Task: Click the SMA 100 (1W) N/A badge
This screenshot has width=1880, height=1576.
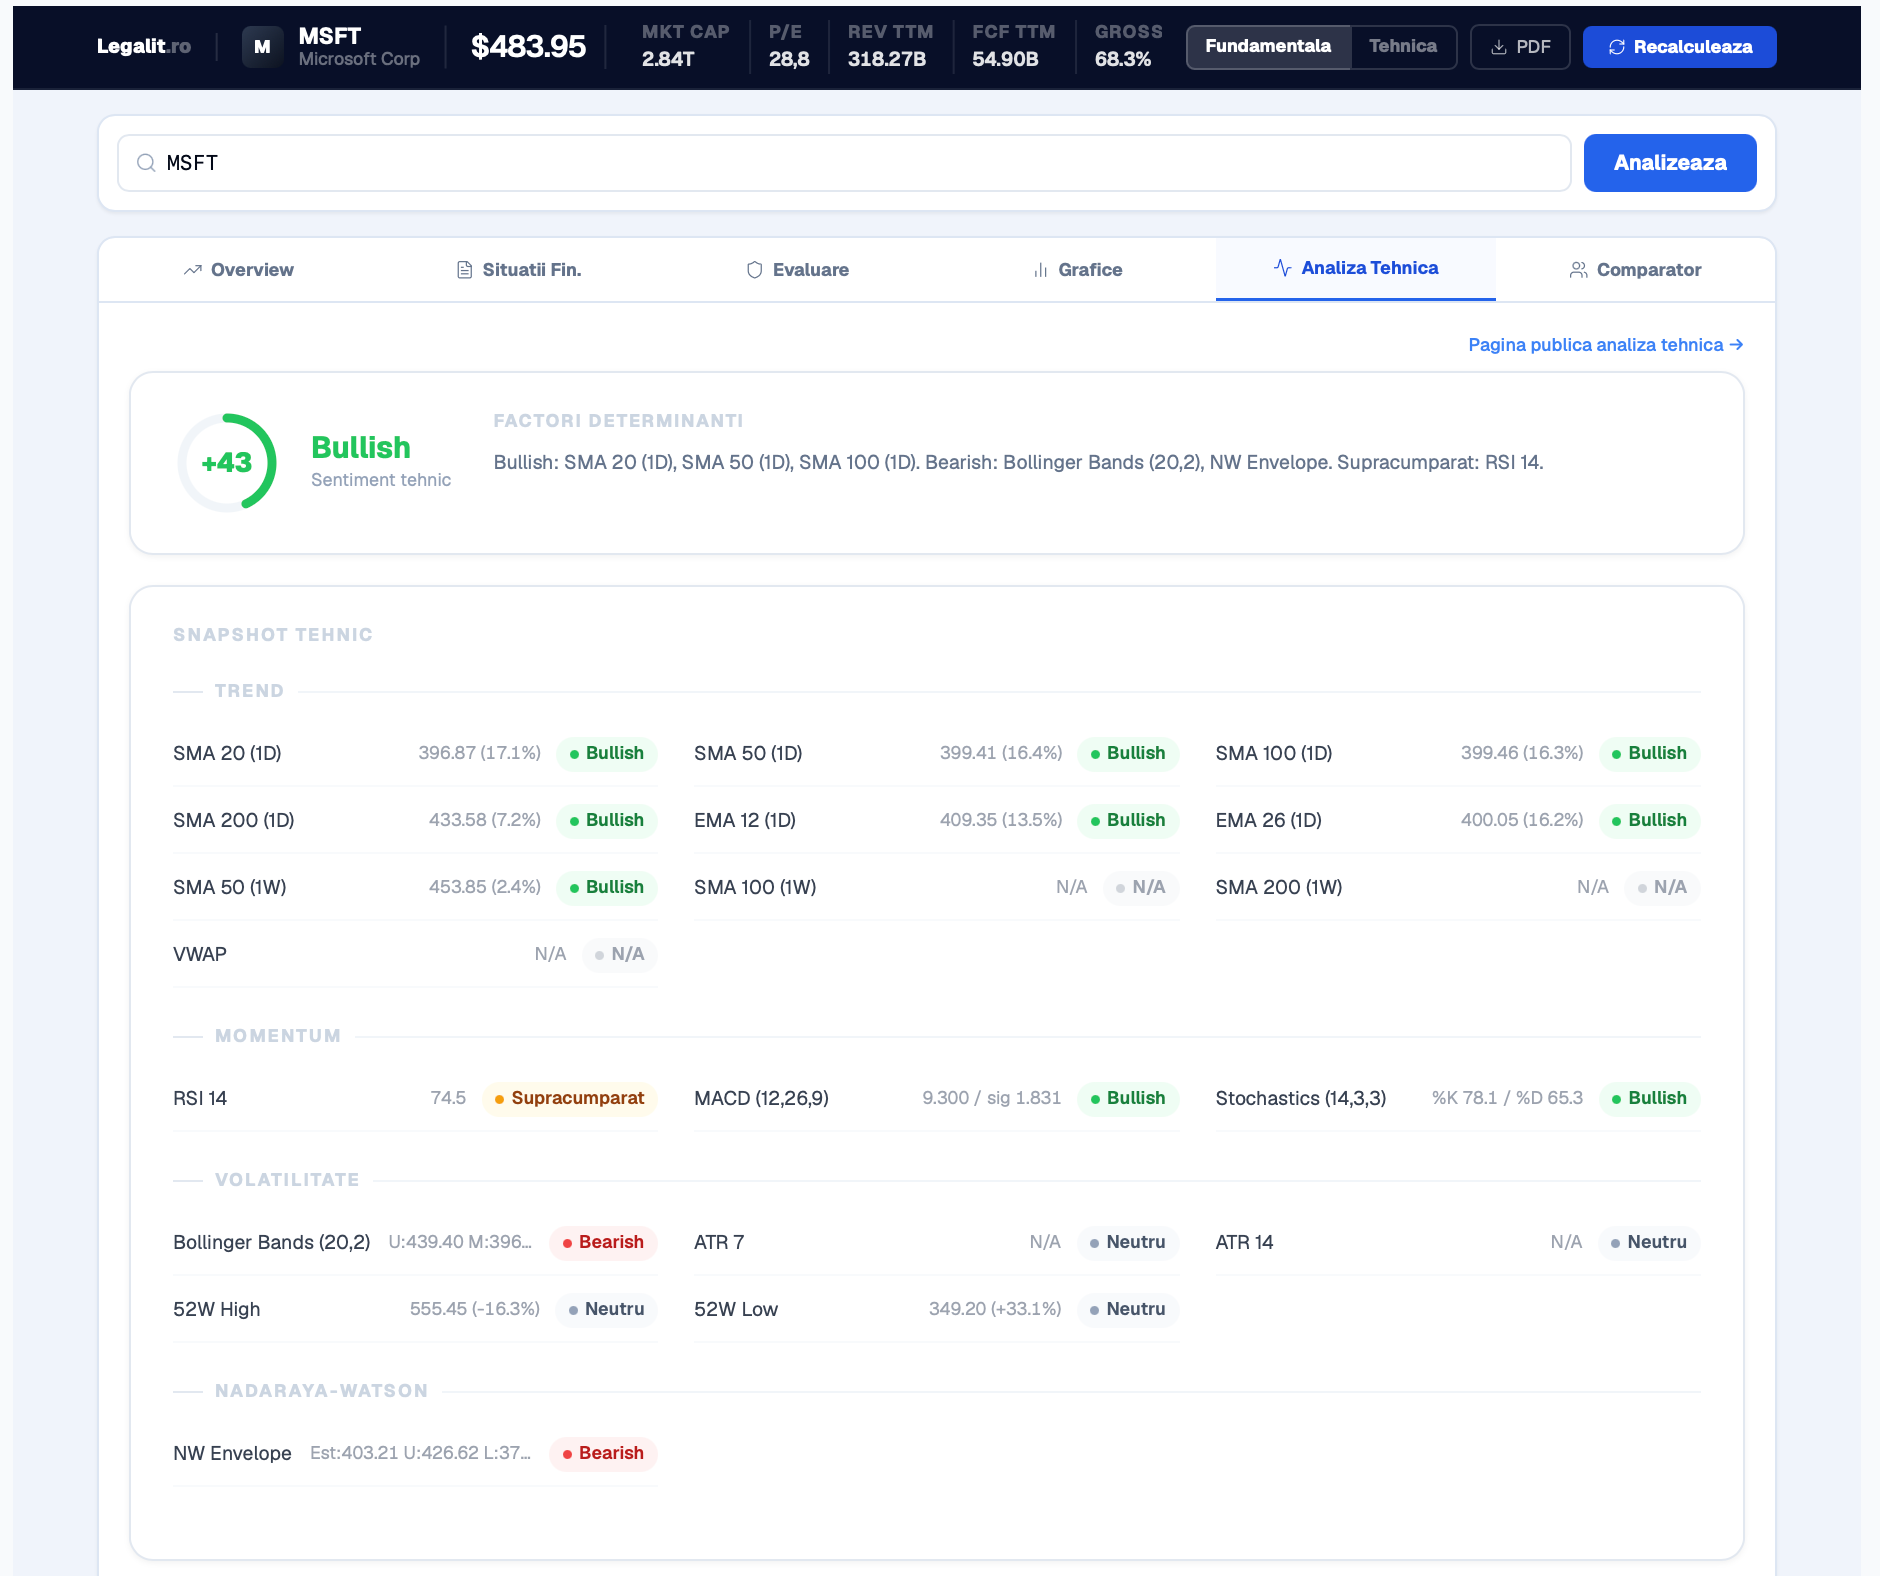Action: pyautogui.click(x=1141, y=887)
